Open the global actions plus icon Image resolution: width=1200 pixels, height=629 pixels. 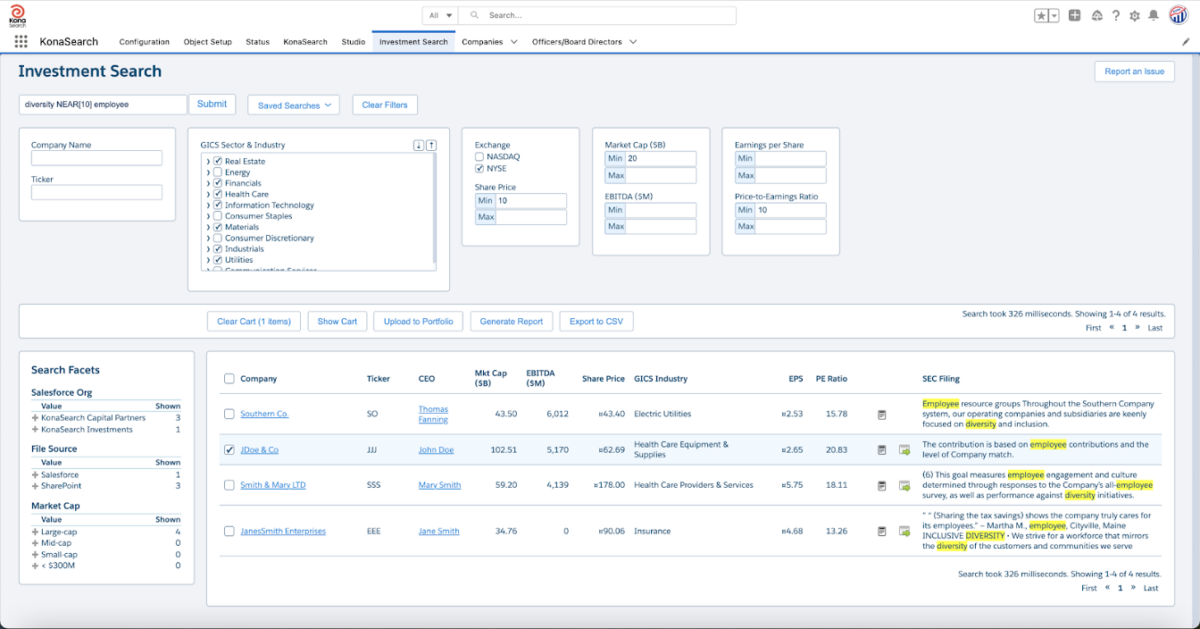point(1075,15)
